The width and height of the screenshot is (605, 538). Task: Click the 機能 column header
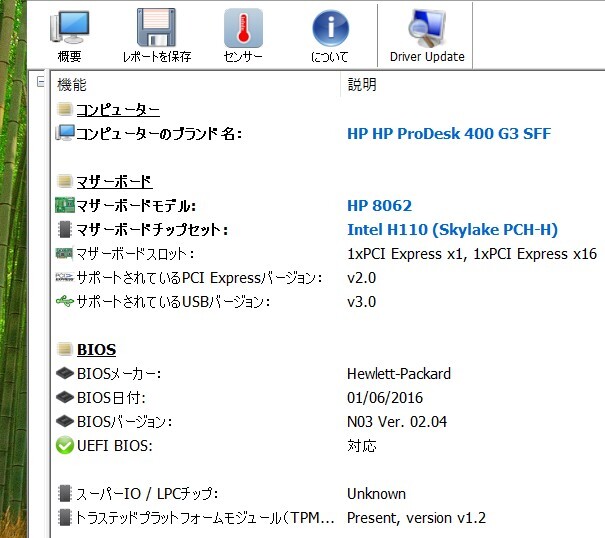point(72,85)
